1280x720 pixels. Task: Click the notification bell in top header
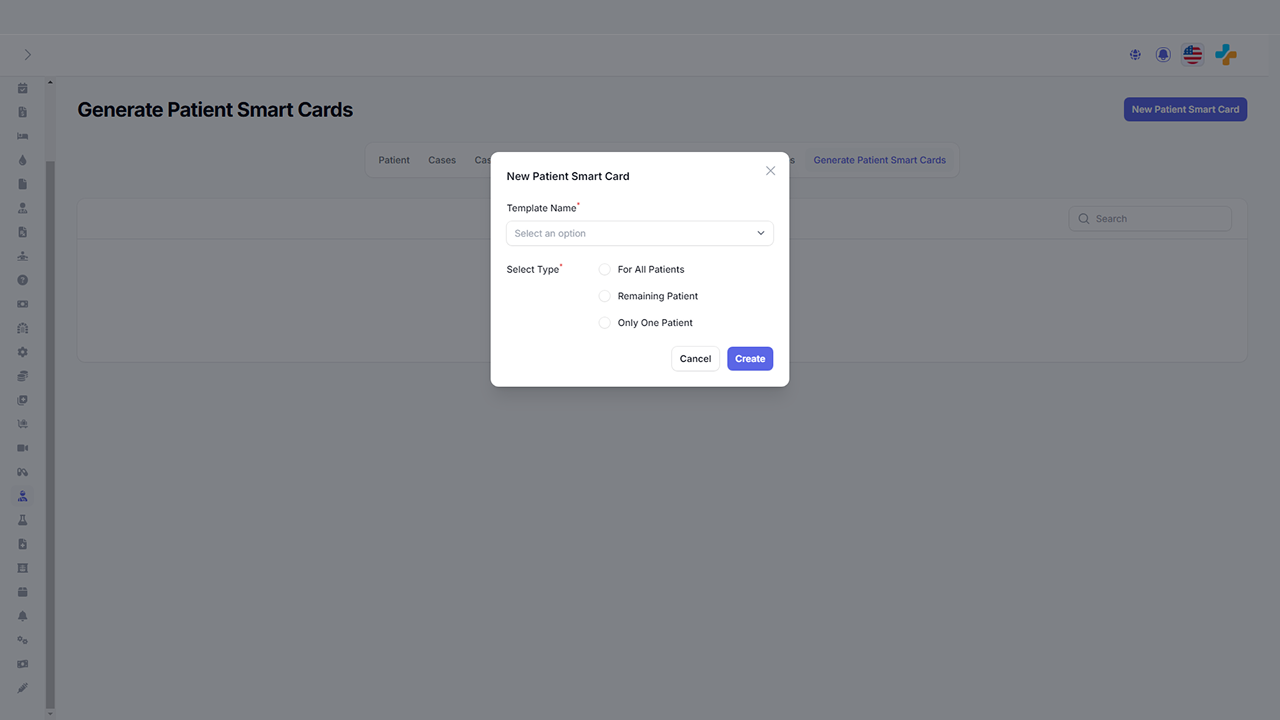click(1163, 55)
